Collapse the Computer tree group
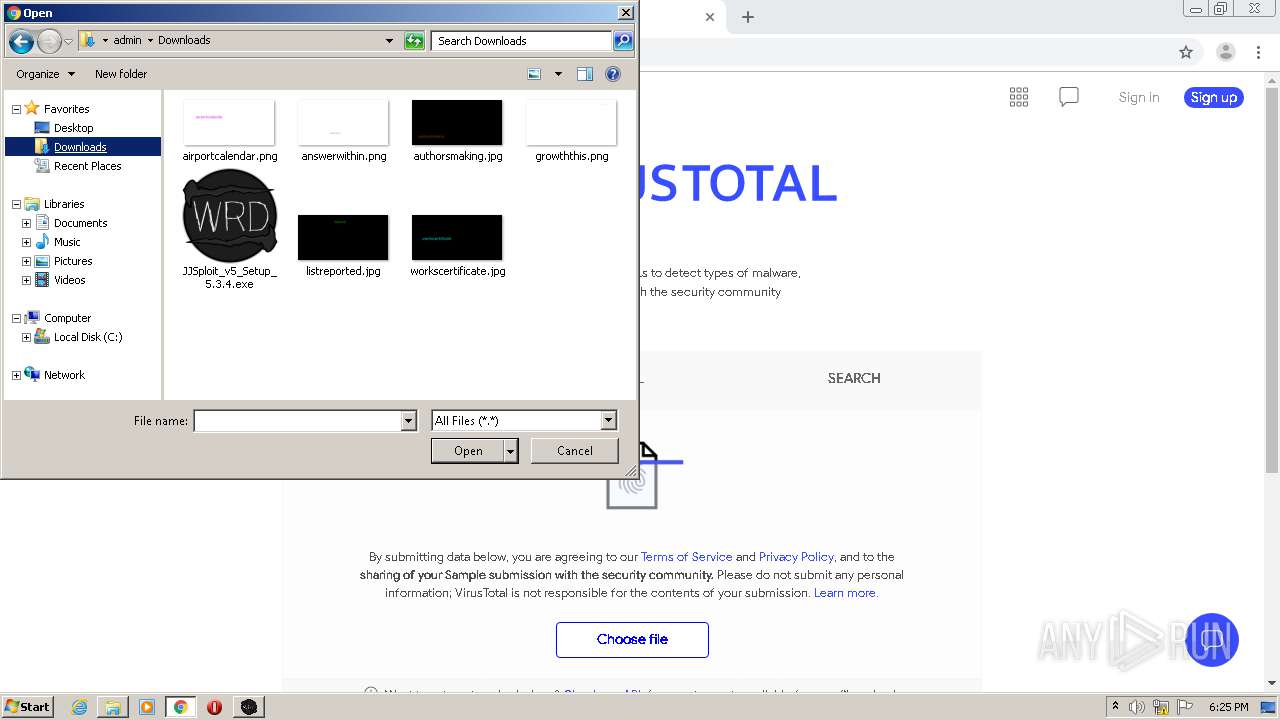 pyautogui.click(x=16, y=318)
